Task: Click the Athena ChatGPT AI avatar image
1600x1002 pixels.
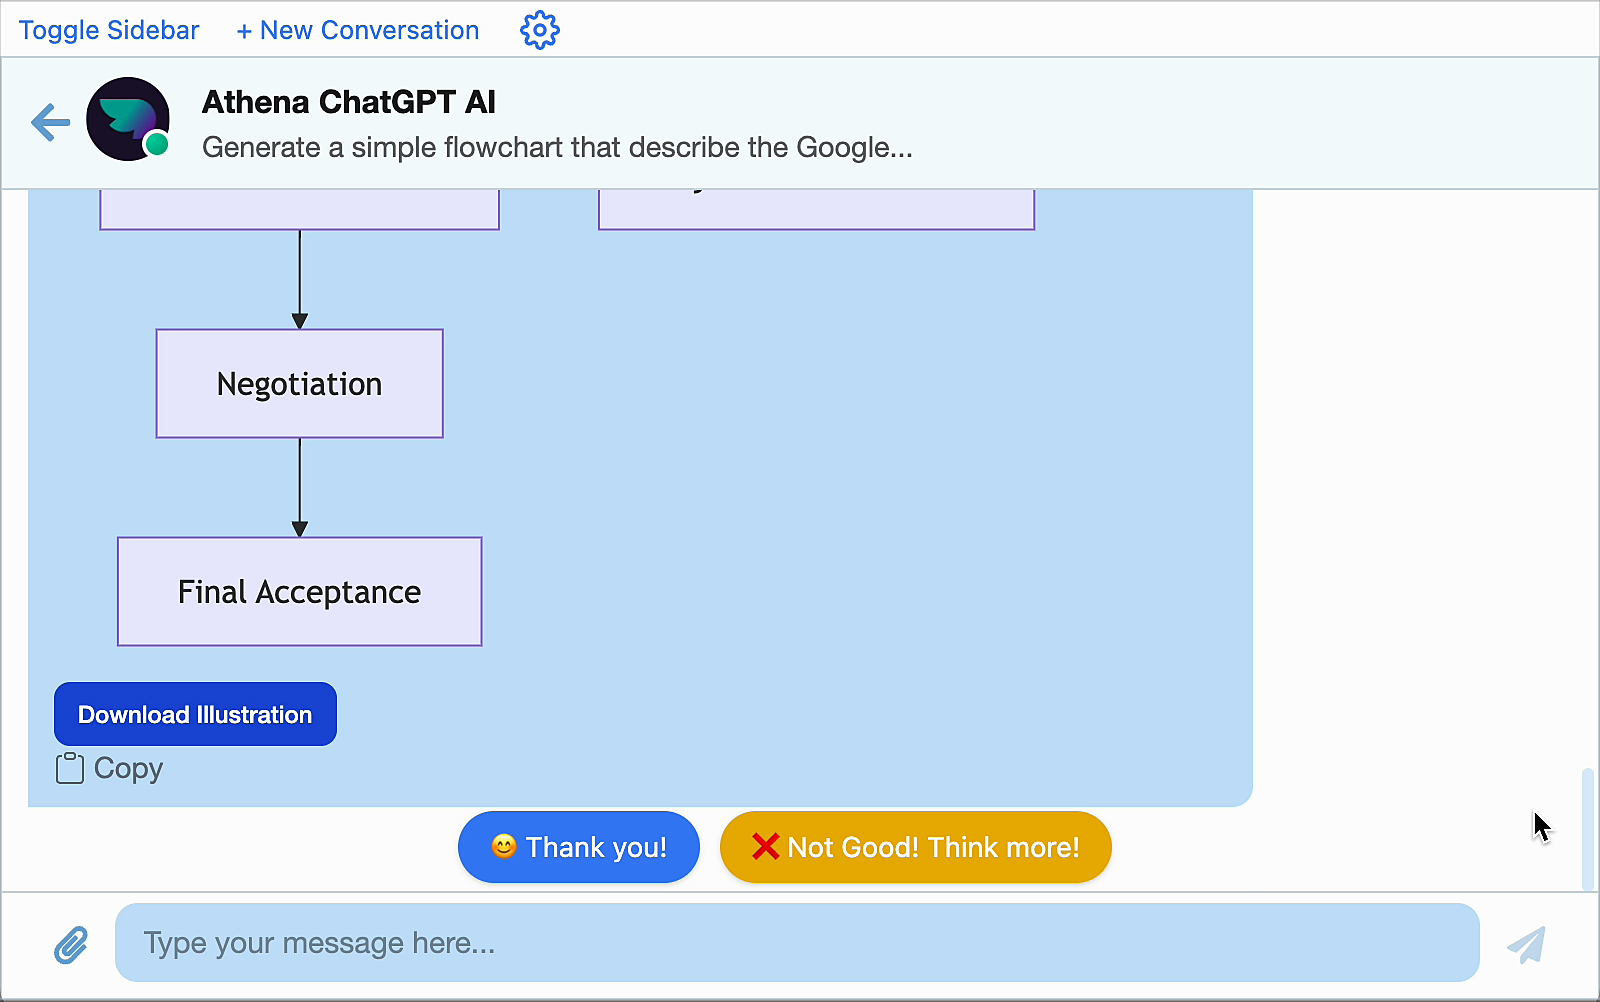Action: [x=128, y=118]
